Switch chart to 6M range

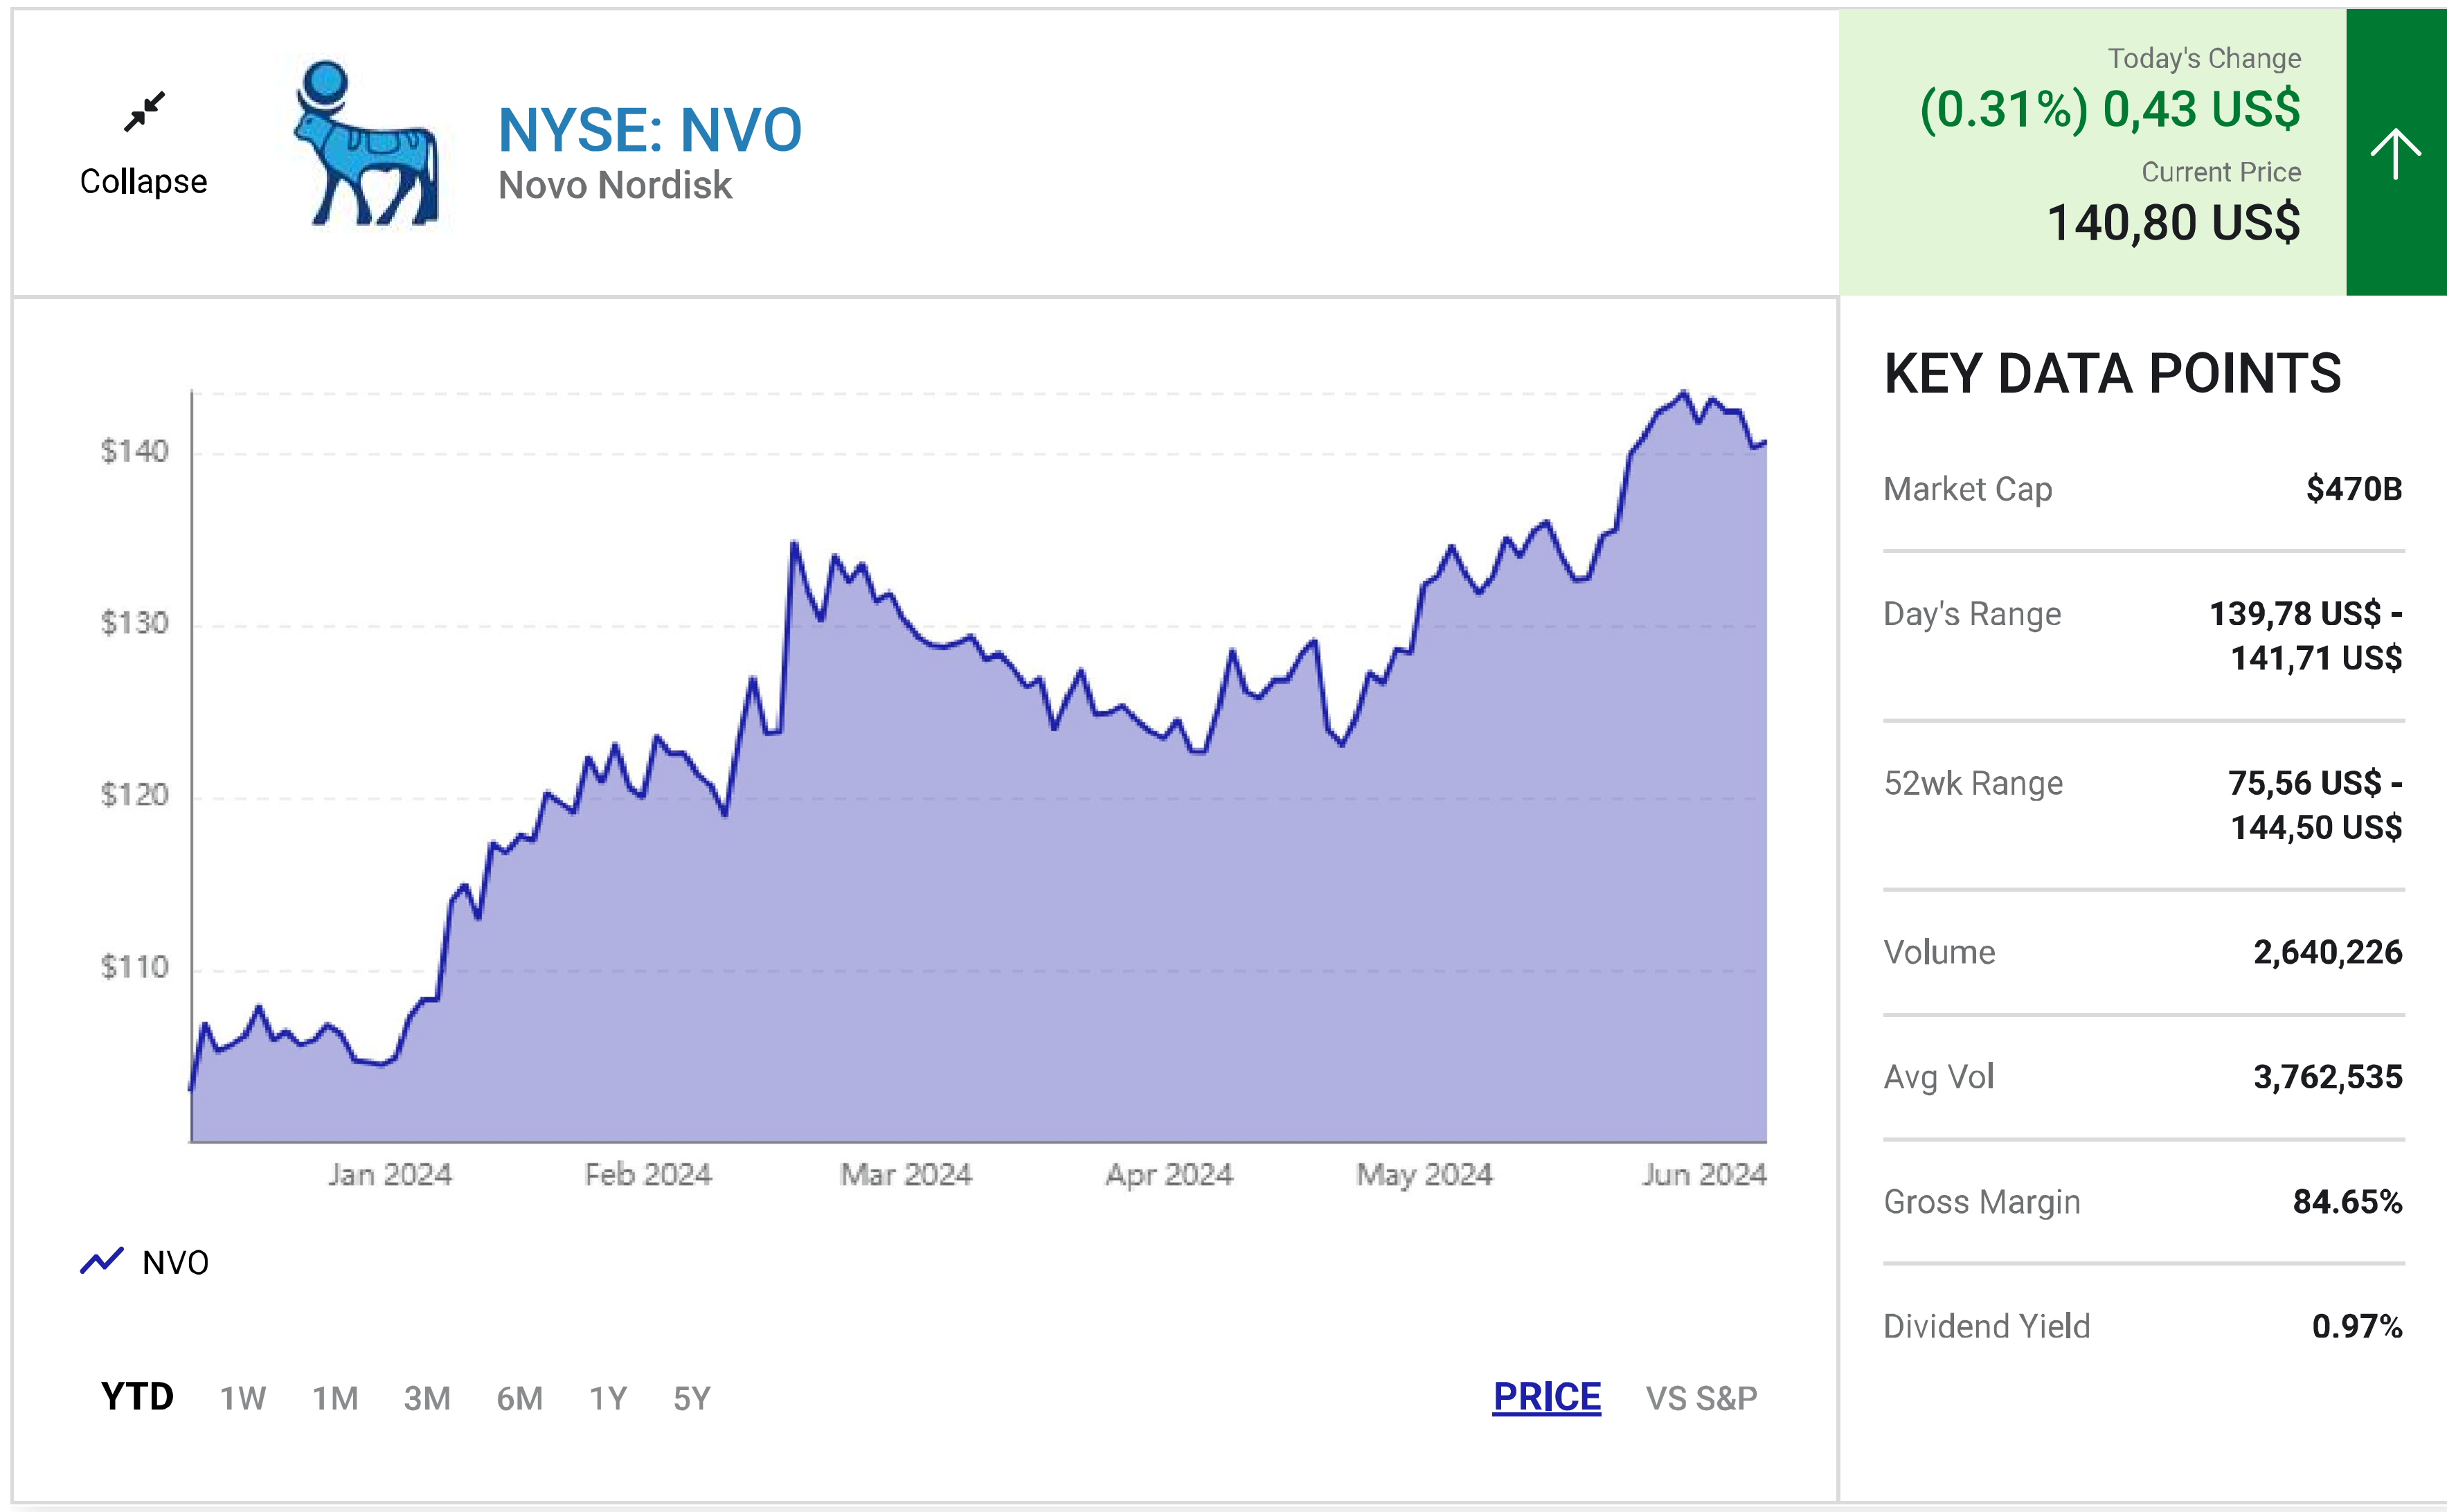click(x=520, y=1398)
